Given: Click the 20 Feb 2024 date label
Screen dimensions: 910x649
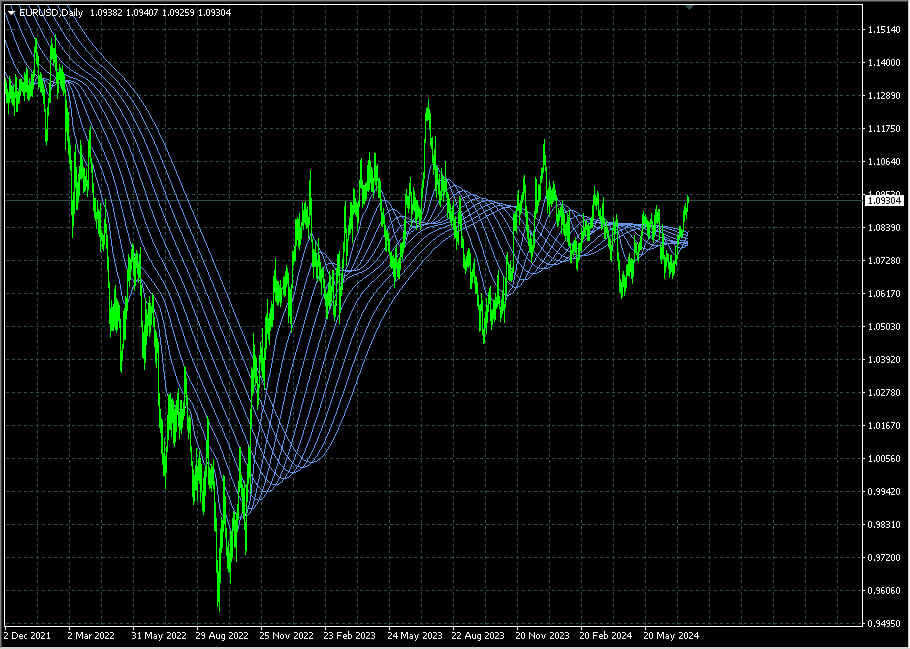Looking at the screenshot, I should [605, 636].
